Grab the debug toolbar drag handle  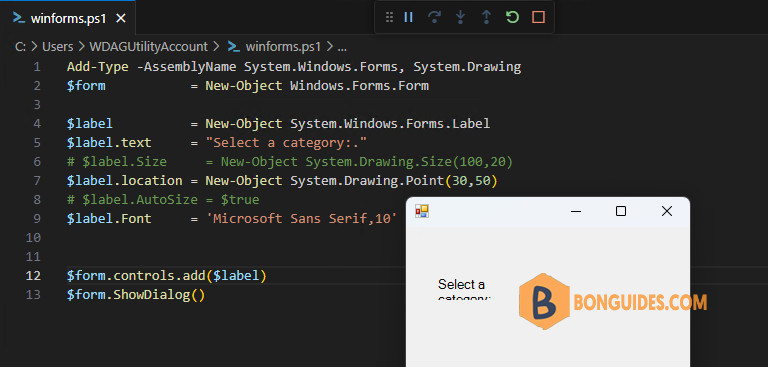(389, 18)
